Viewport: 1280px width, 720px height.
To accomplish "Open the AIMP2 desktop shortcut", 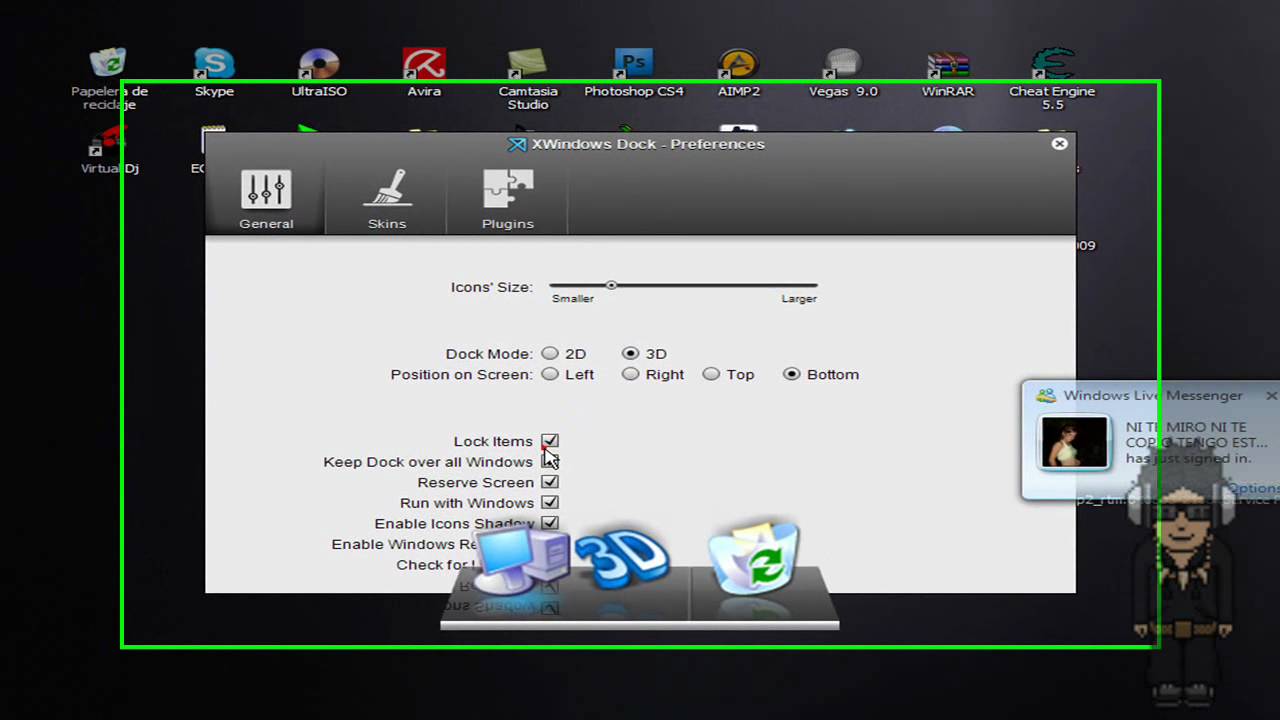I will point(739,72).
